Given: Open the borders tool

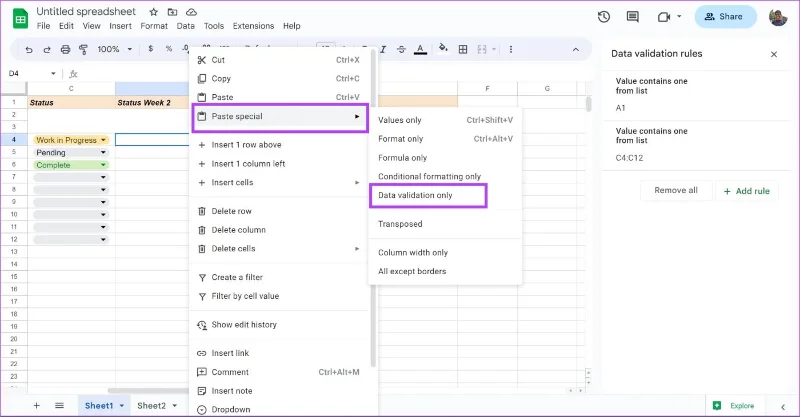Looking at the screenshot, I should 463,50.
